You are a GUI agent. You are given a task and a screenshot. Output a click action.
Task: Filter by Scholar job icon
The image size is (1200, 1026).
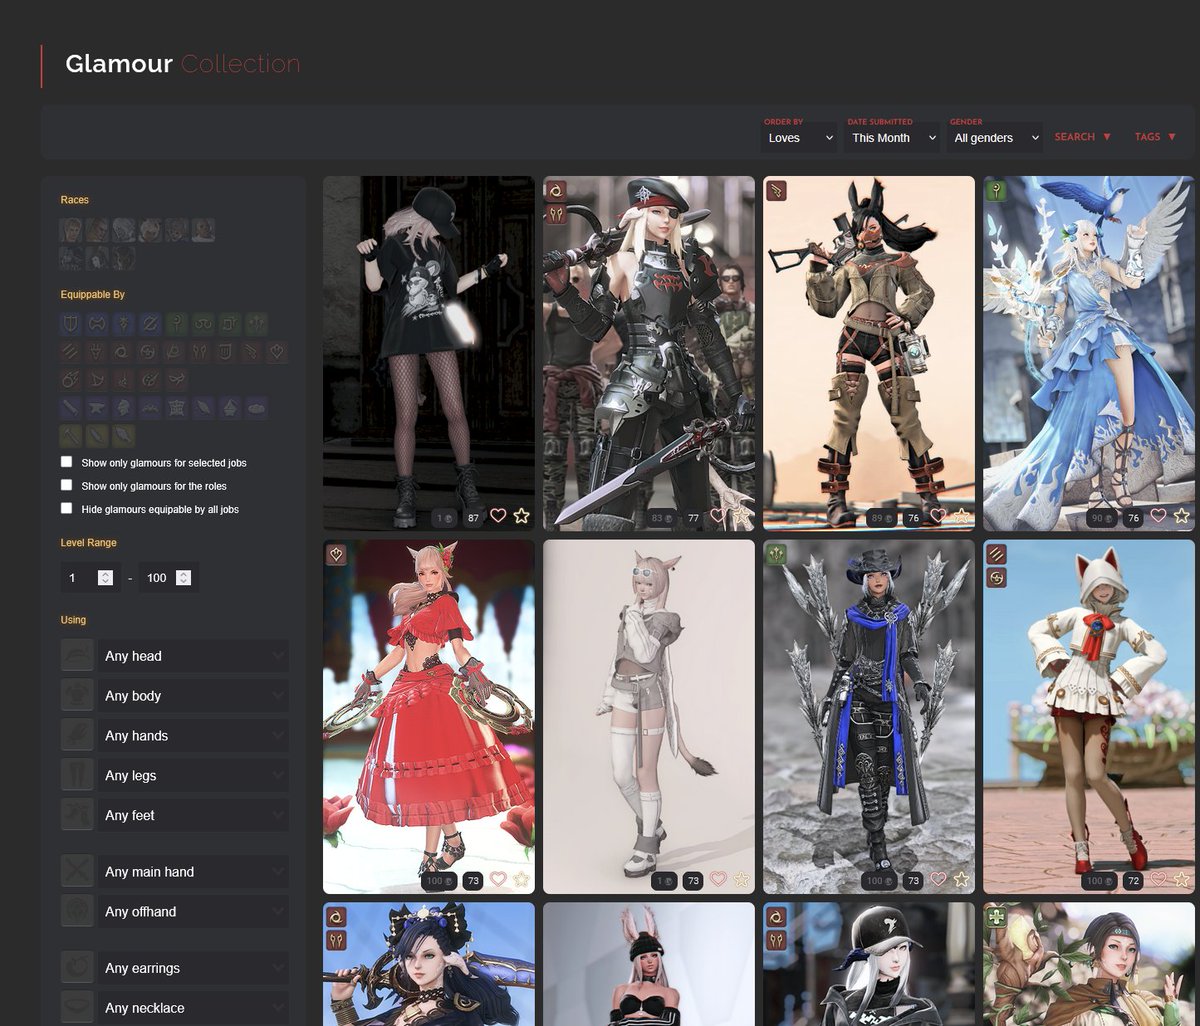tap(203, 323)
